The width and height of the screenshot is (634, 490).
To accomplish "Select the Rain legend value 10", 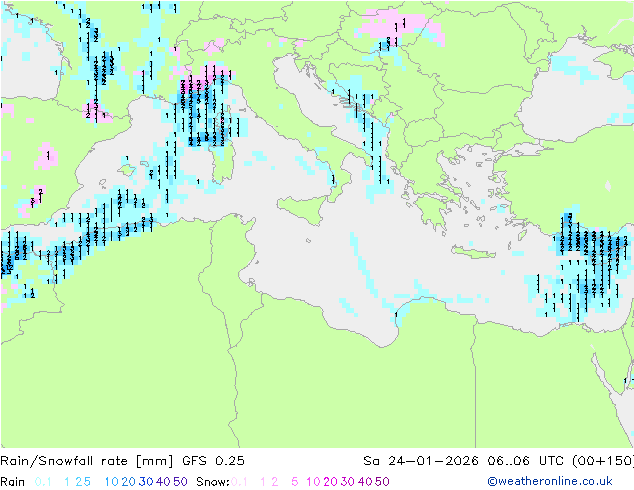I will click(112, 482).
